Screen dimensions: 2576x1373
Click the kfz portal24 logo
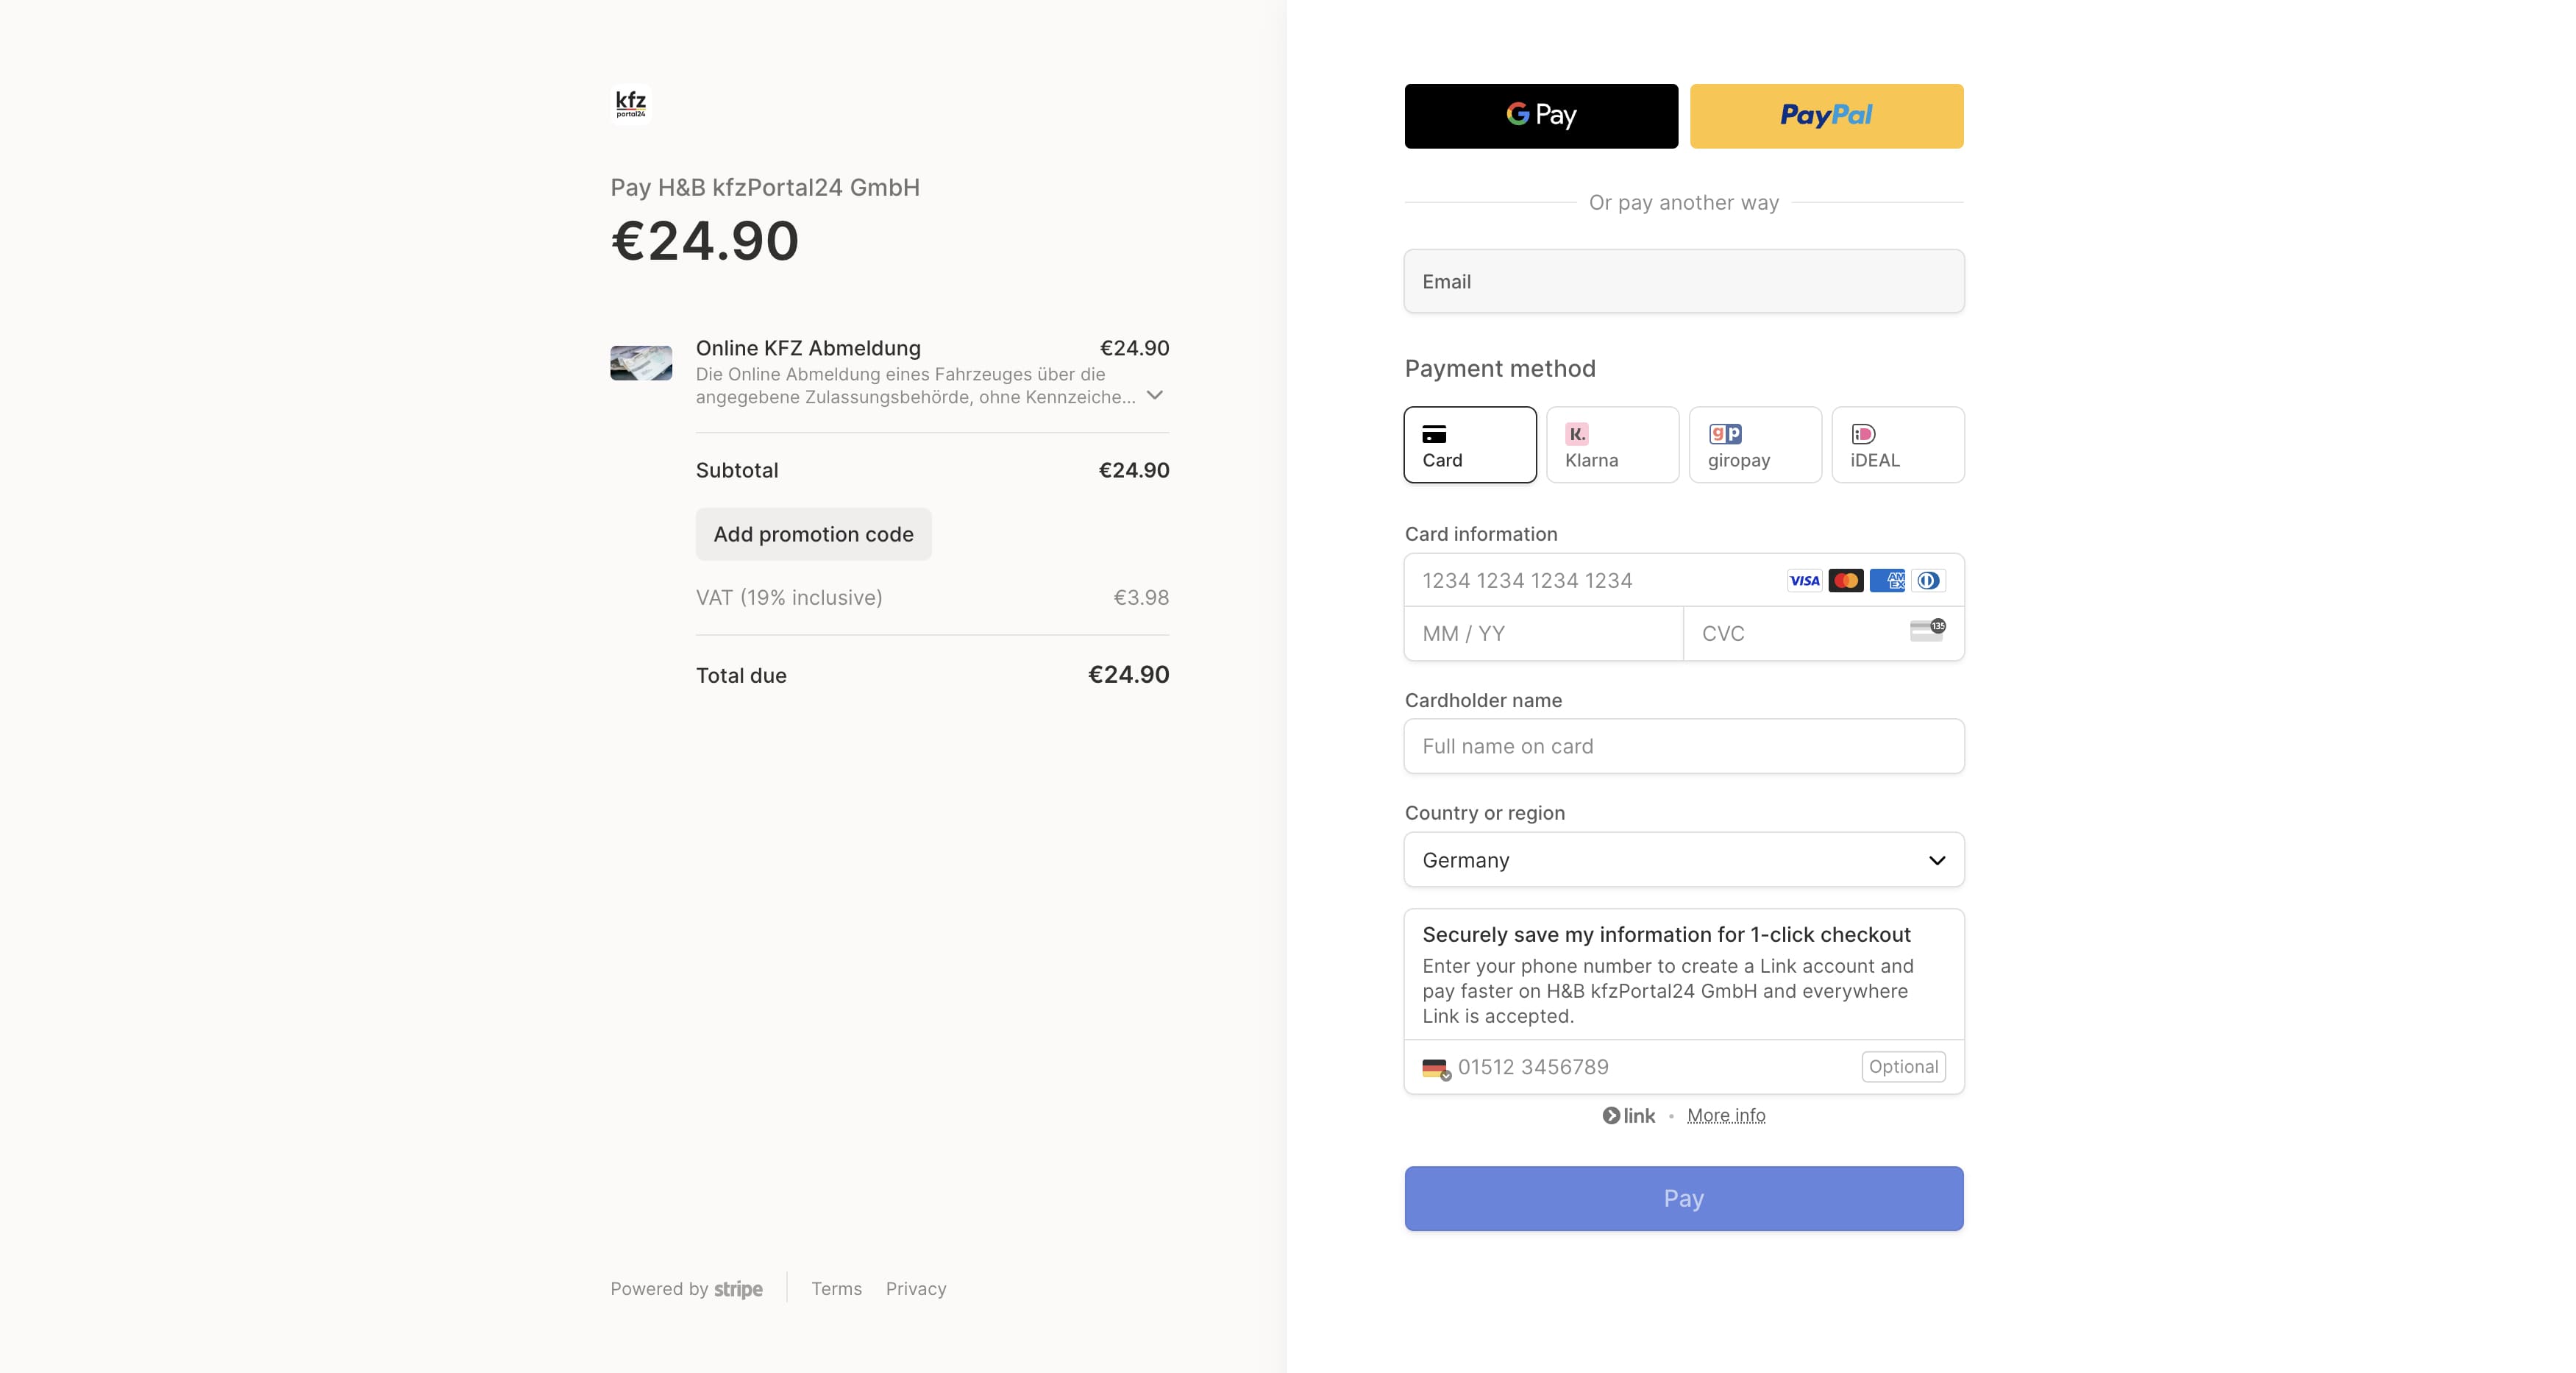[631, 104]
